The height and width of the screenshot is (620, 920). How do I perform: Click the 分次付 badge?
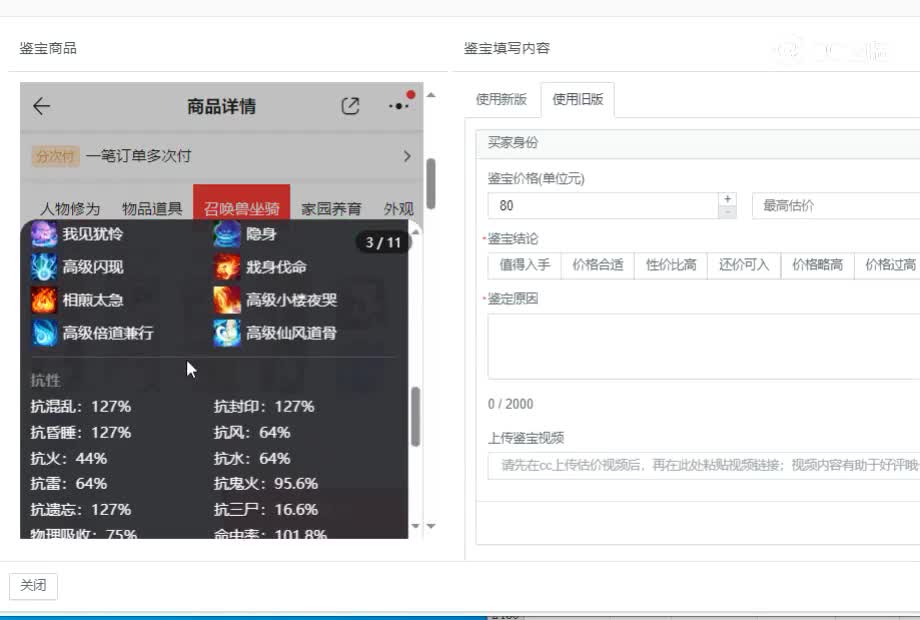[55, 156]
